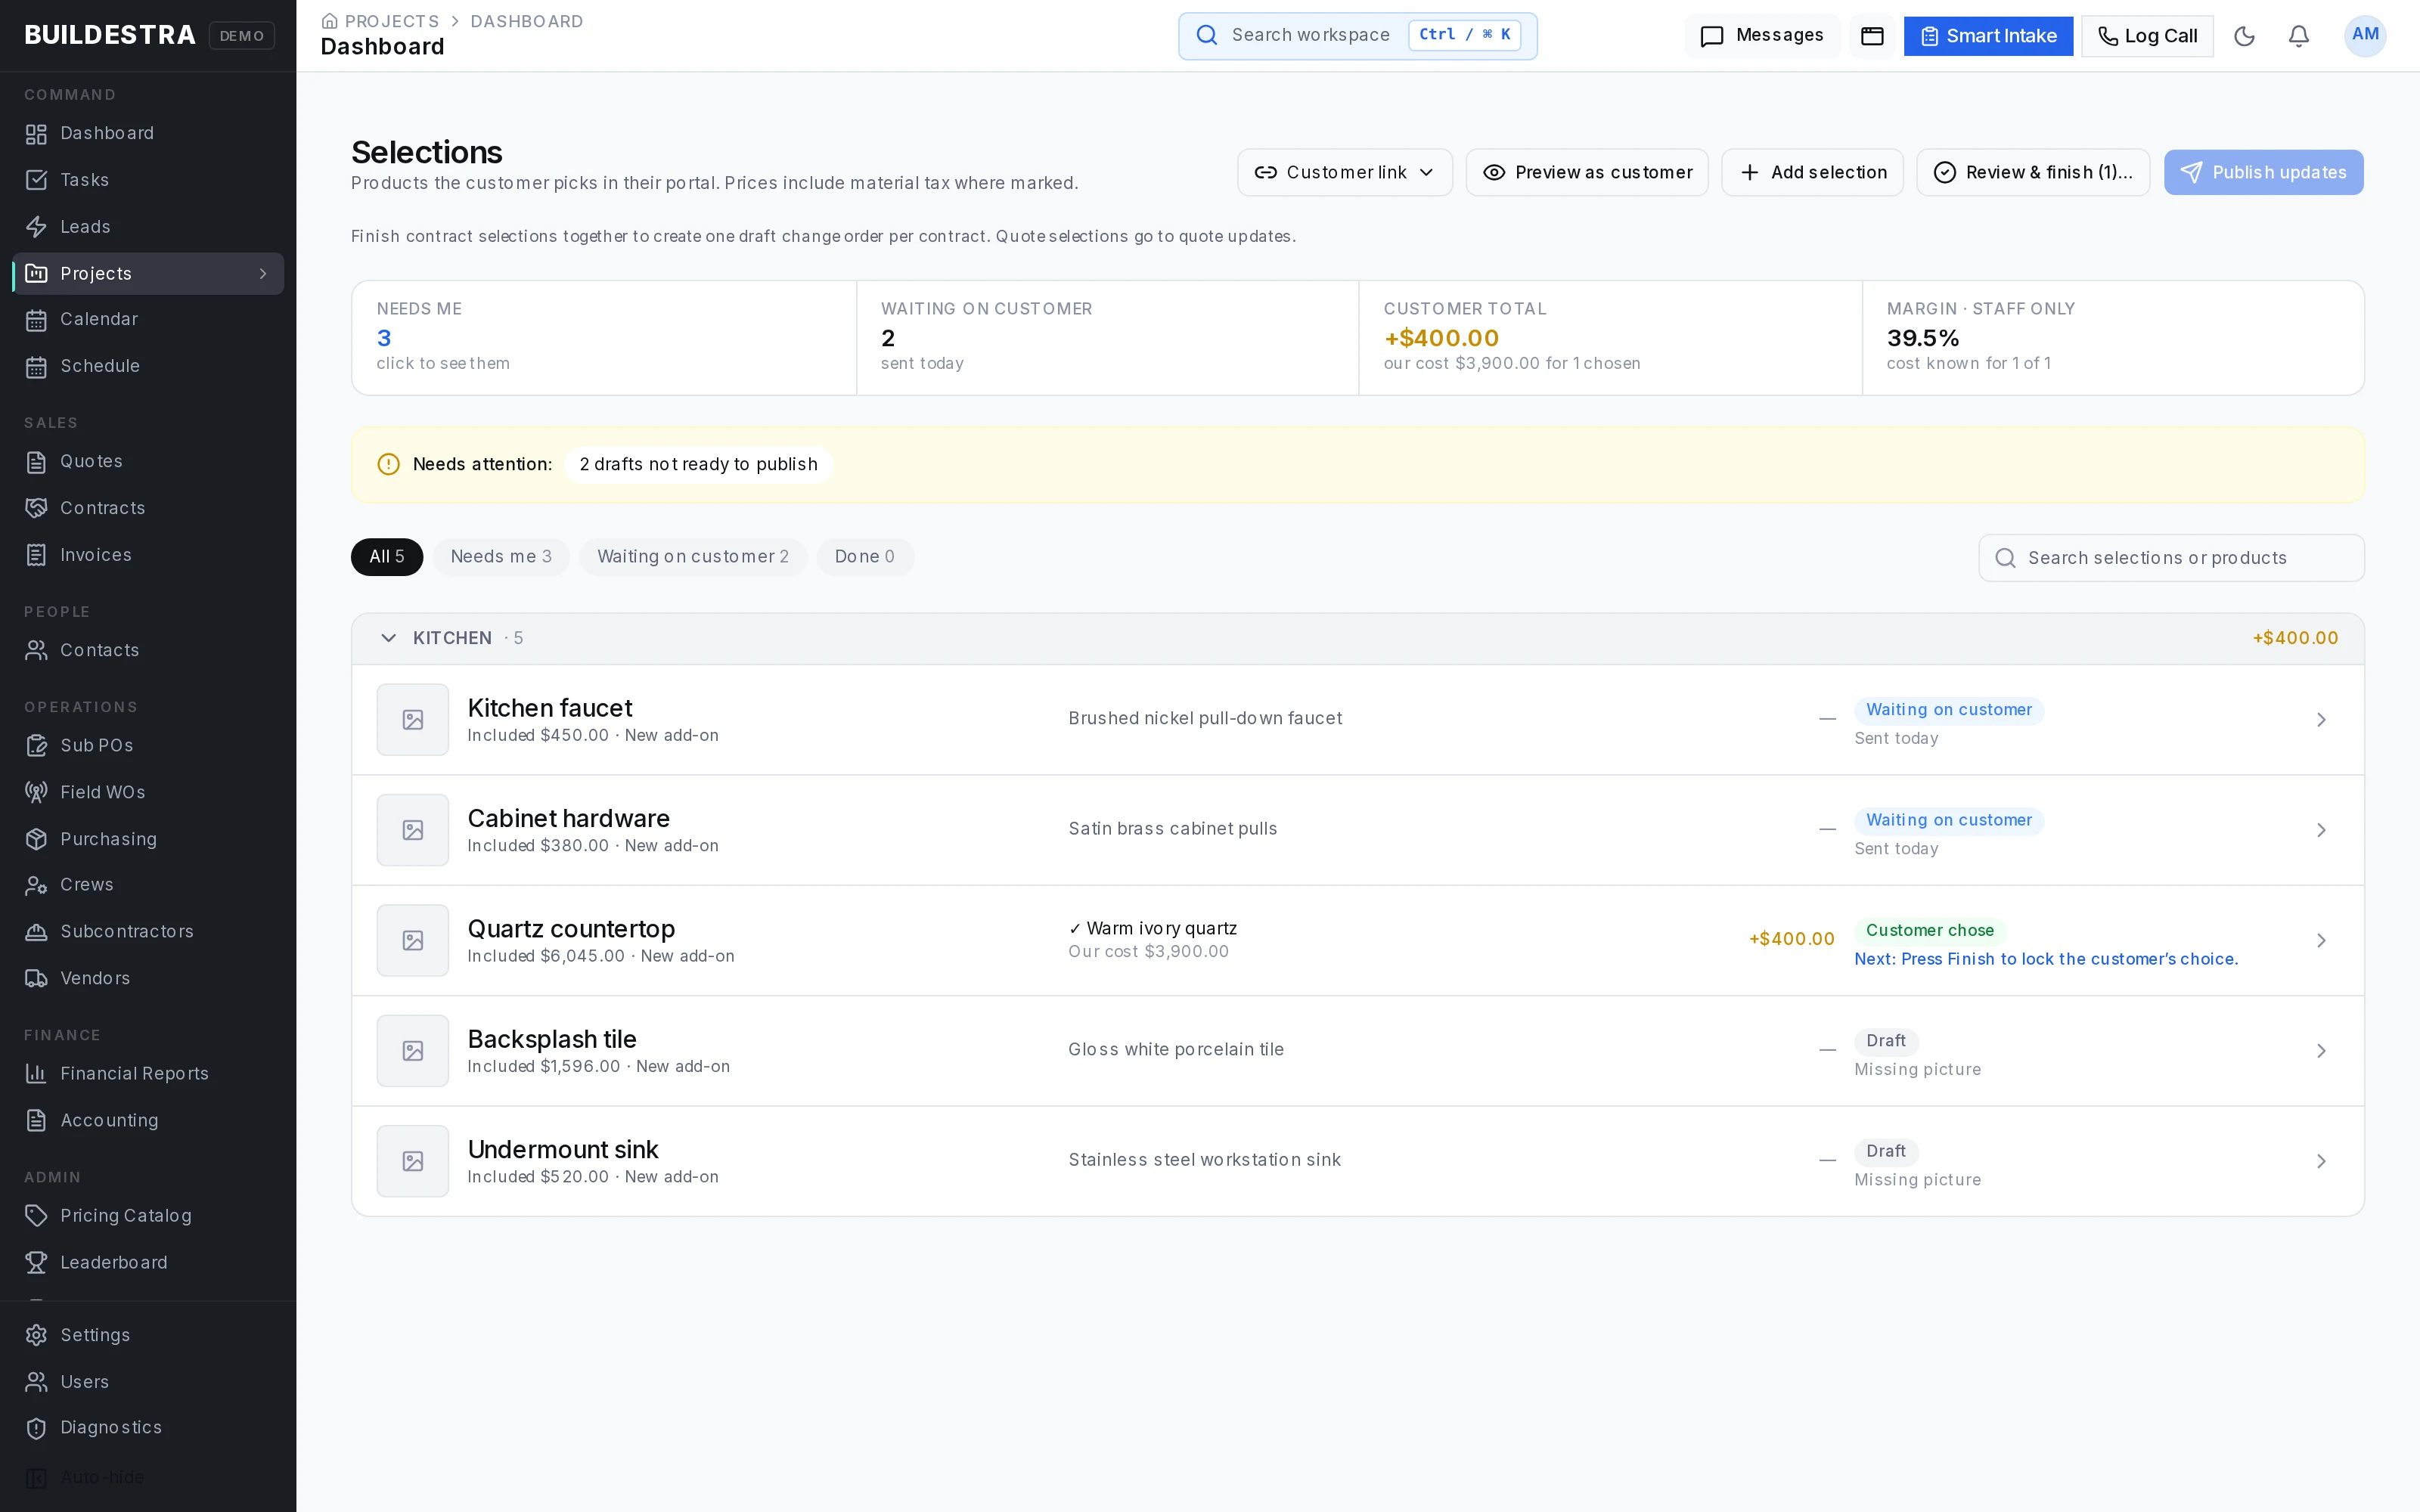The image size is (2420, 1512).
Task: Open Leads in the sidebar
Action: 148,227
